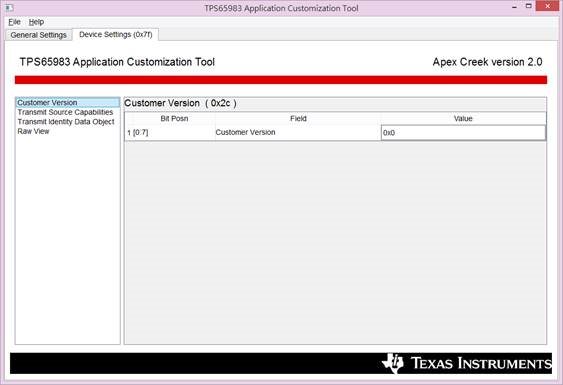
Task: Open the Help menu
Action: coord(36,22)
